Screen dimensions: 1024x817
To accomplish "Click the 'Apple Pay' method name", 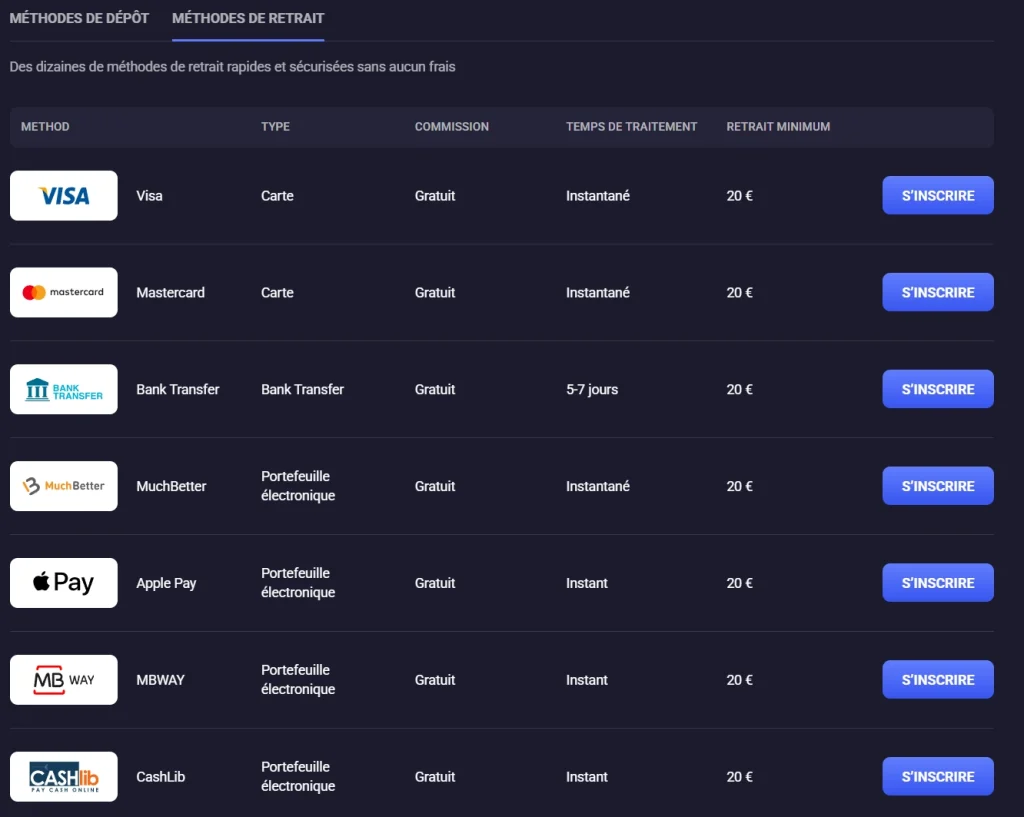I will pos(167,583).
